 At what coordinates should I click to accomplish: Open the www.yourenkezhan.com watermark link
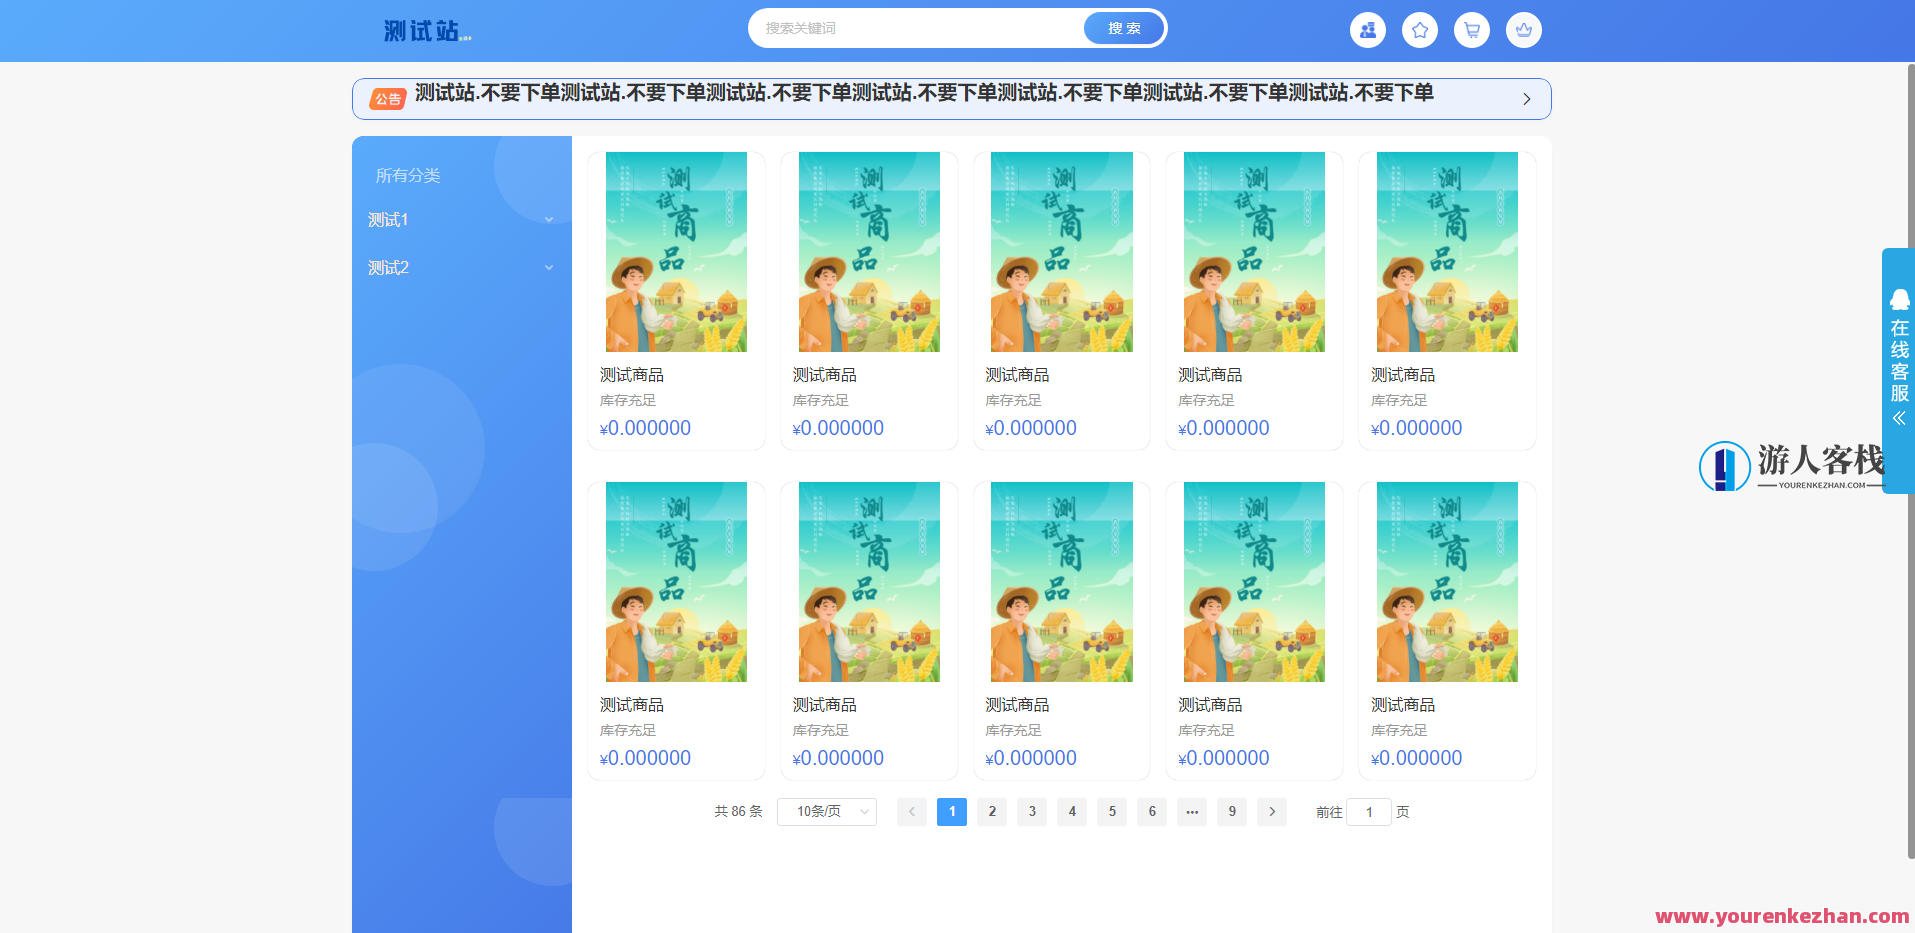1784,915
